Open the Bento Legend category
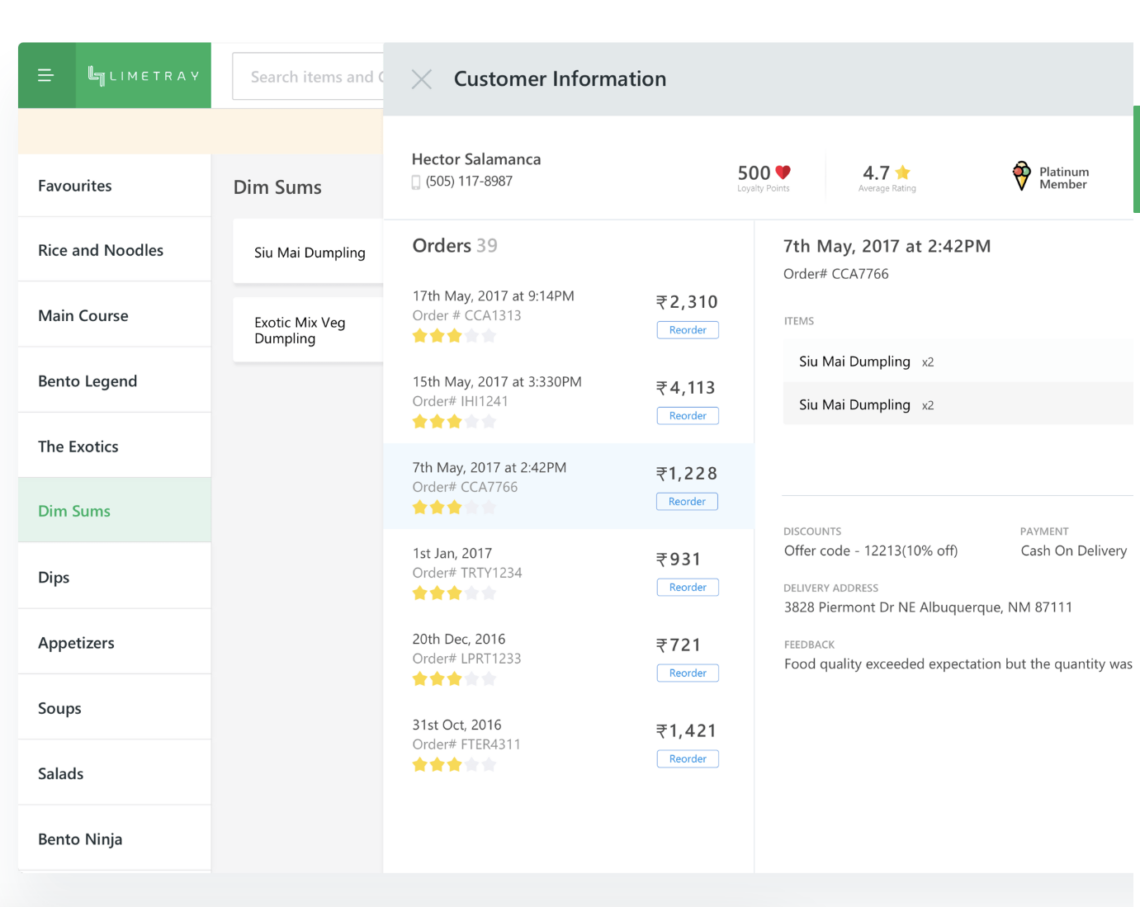Viewport: 1140px width, 907px height. [x=88, y=380]
